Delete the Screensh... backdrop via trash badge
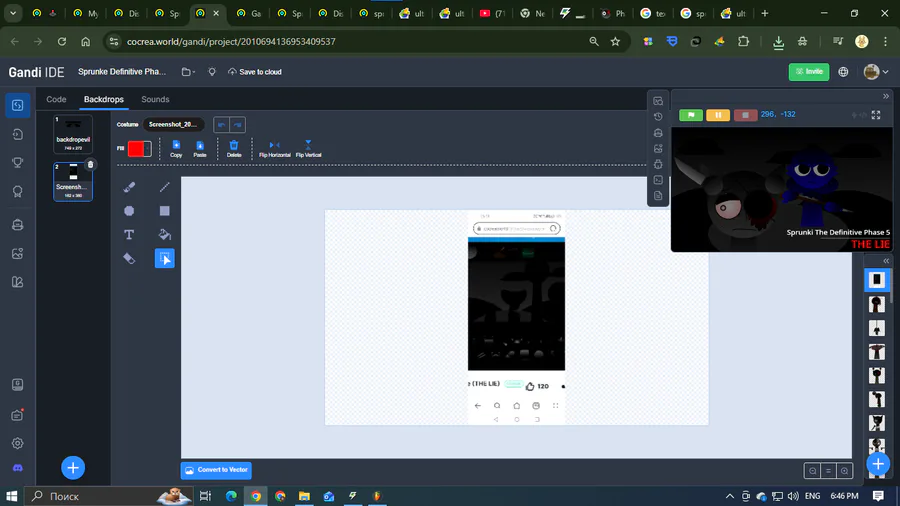The image size is (900, 506). 91,165
